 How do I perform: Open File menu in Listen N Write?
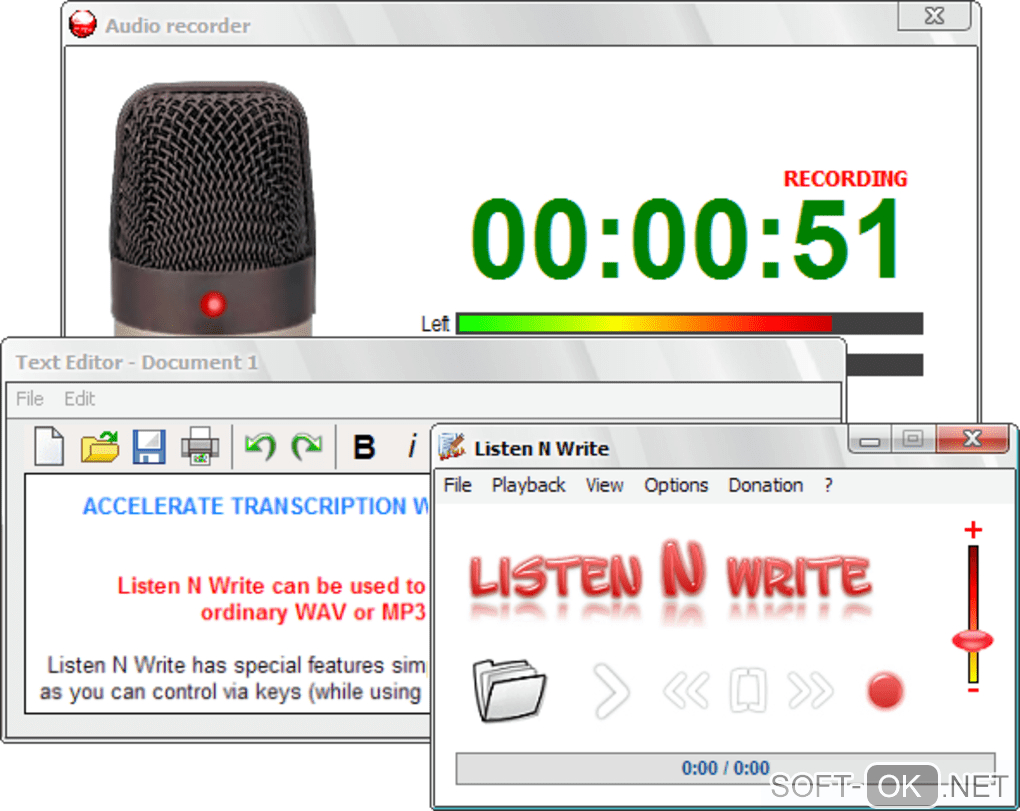pos(457,485)
